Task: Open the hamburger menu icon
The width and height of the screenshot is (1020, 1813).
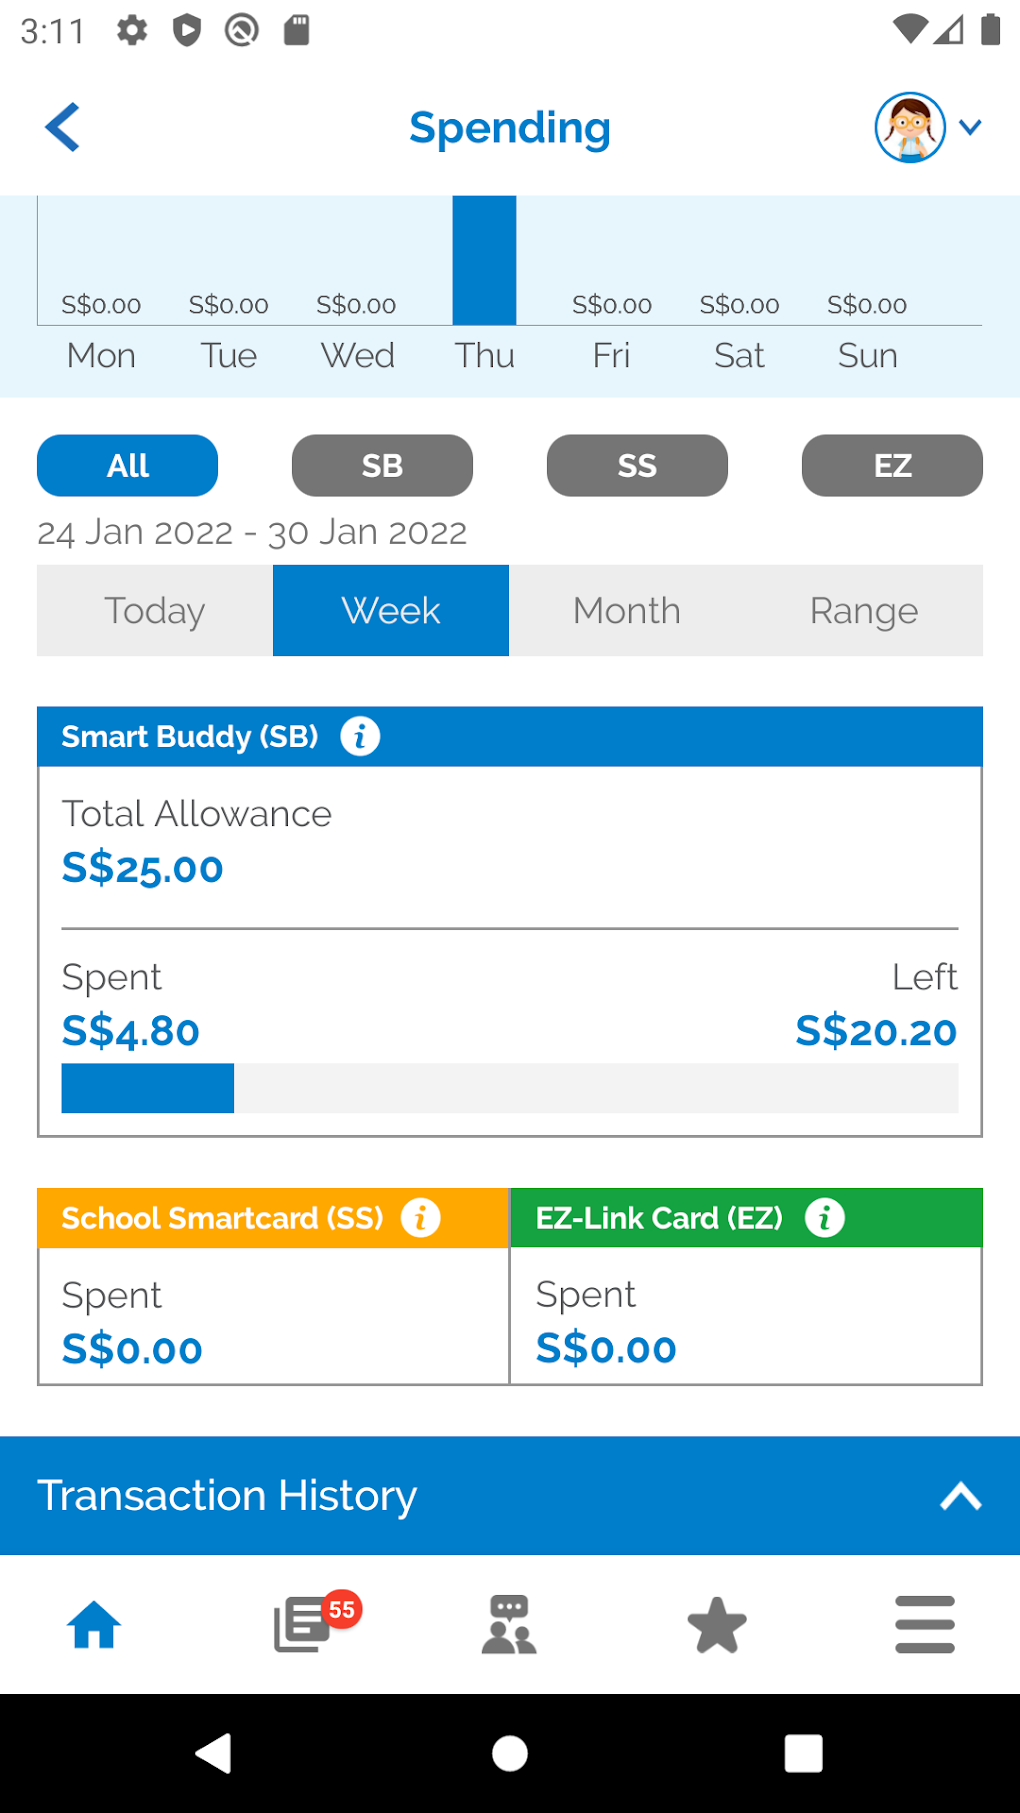Action: coord(925,1624)
